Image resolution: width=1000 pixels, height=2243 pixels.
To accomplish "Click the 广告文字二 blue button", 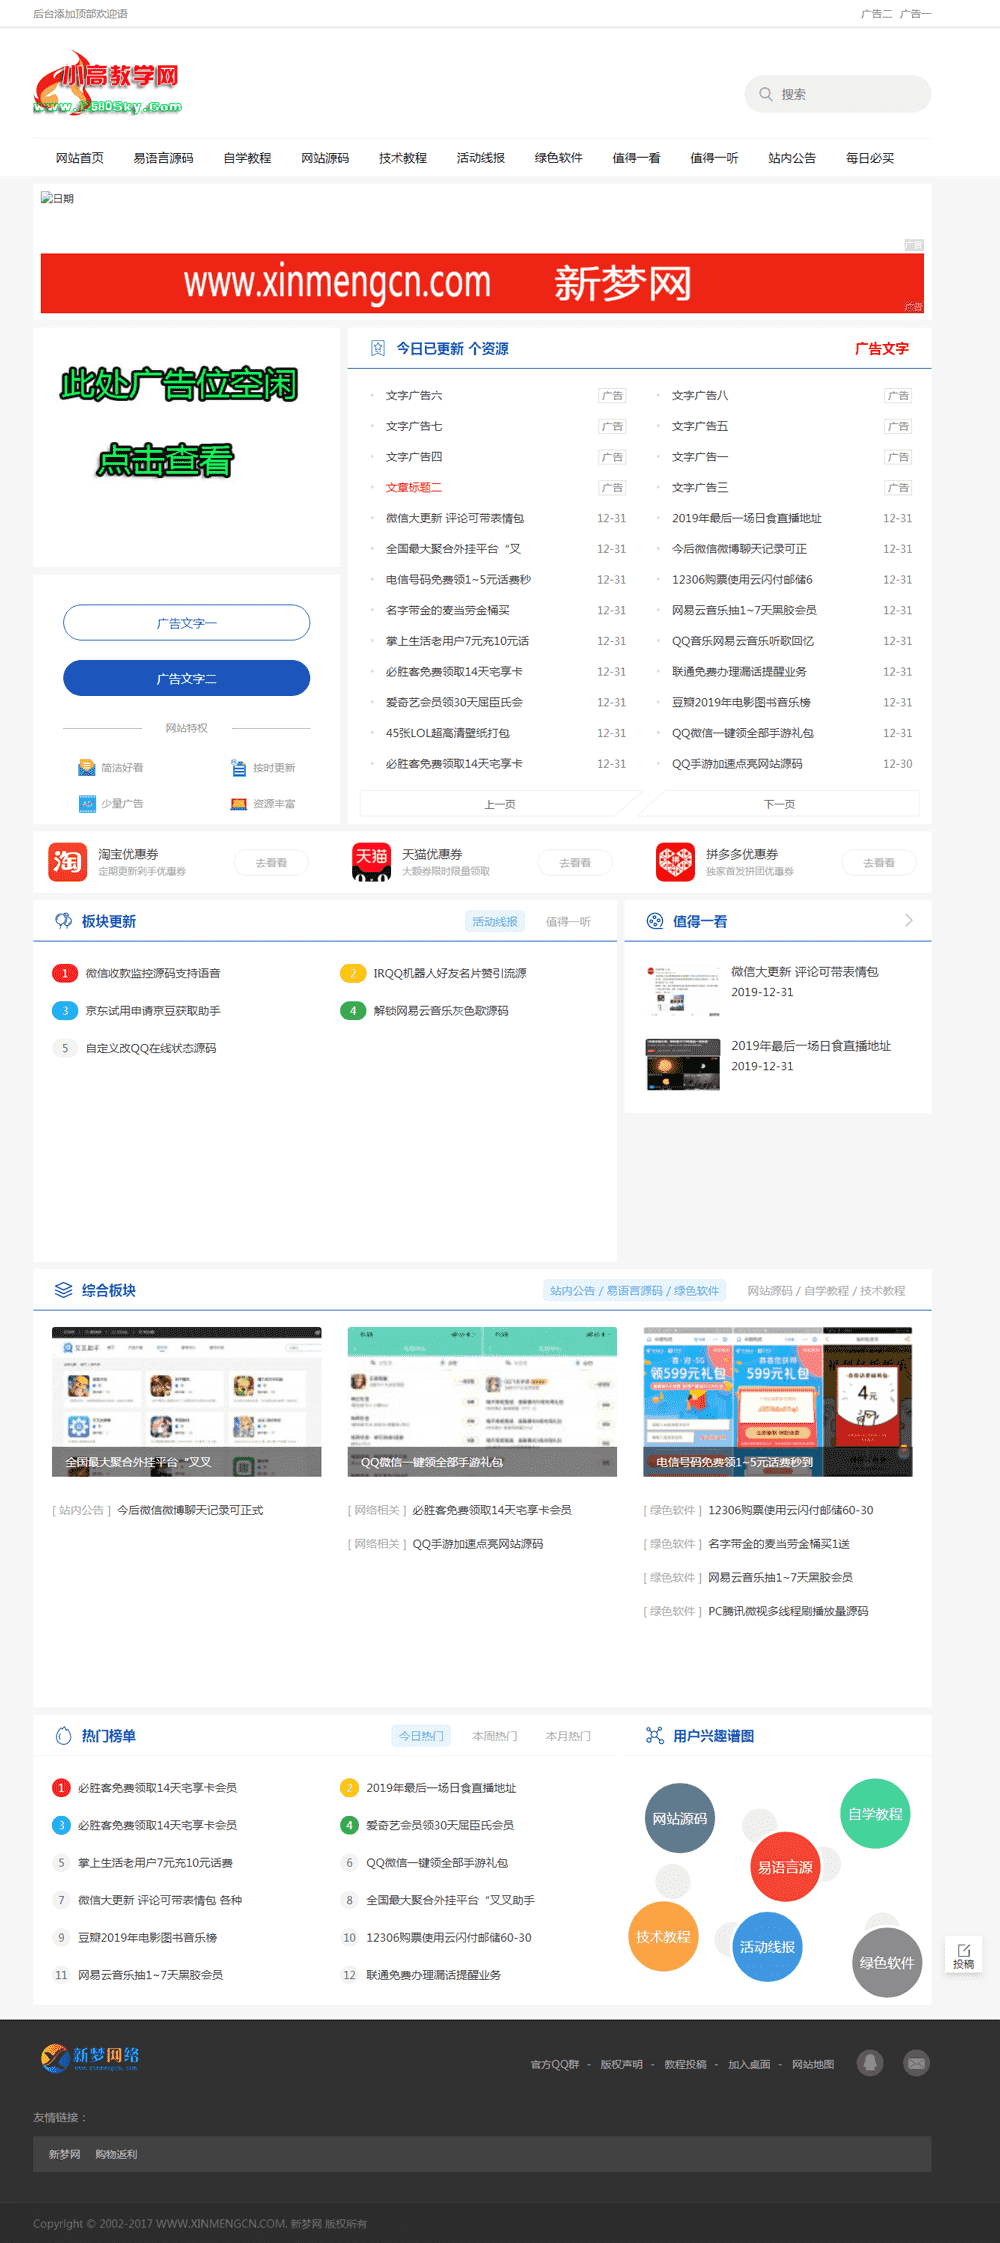I will click(187, 678).
